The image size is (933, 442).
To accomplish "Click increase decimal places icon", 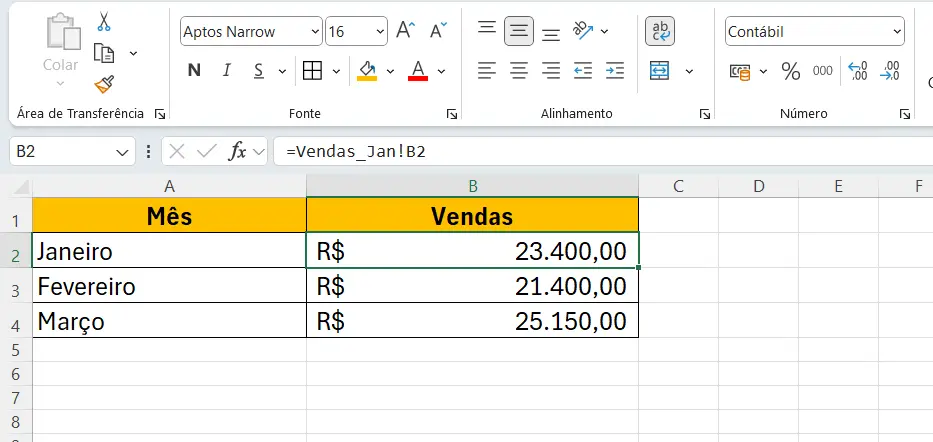I will 857,71.
